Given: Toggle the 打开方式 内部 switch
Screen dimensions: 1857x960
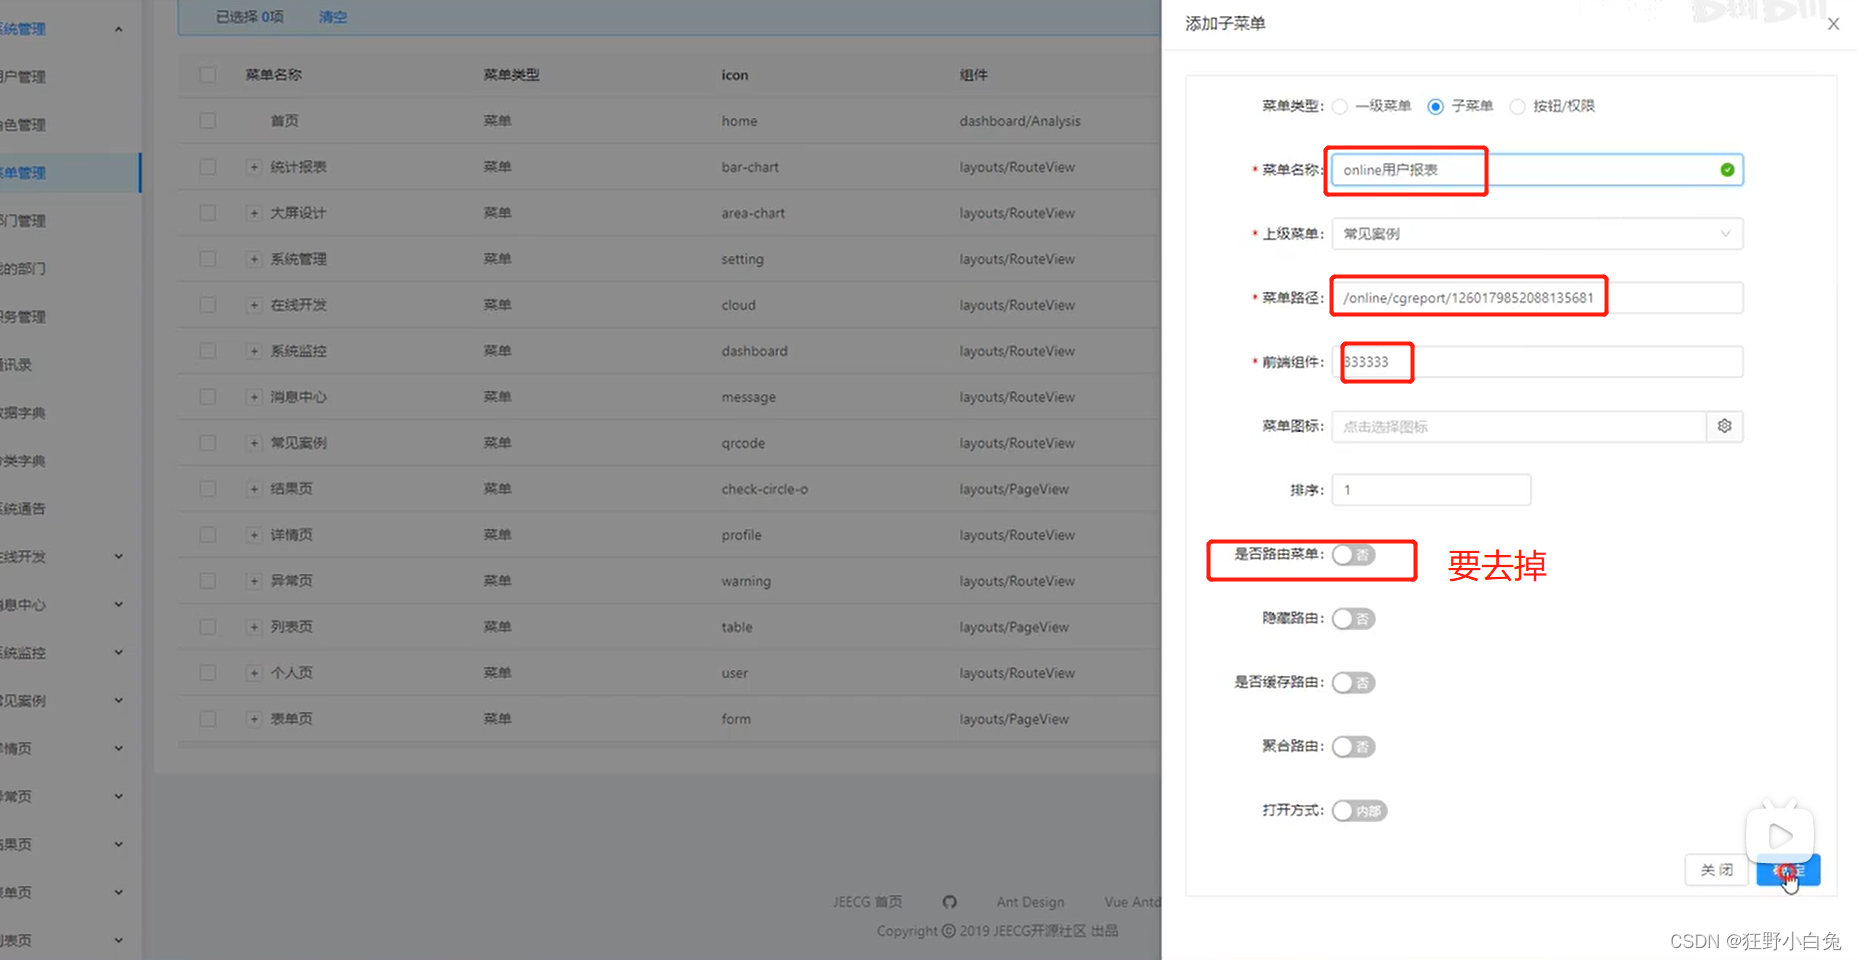Looking at the screenshot, I should [1359, 811].
